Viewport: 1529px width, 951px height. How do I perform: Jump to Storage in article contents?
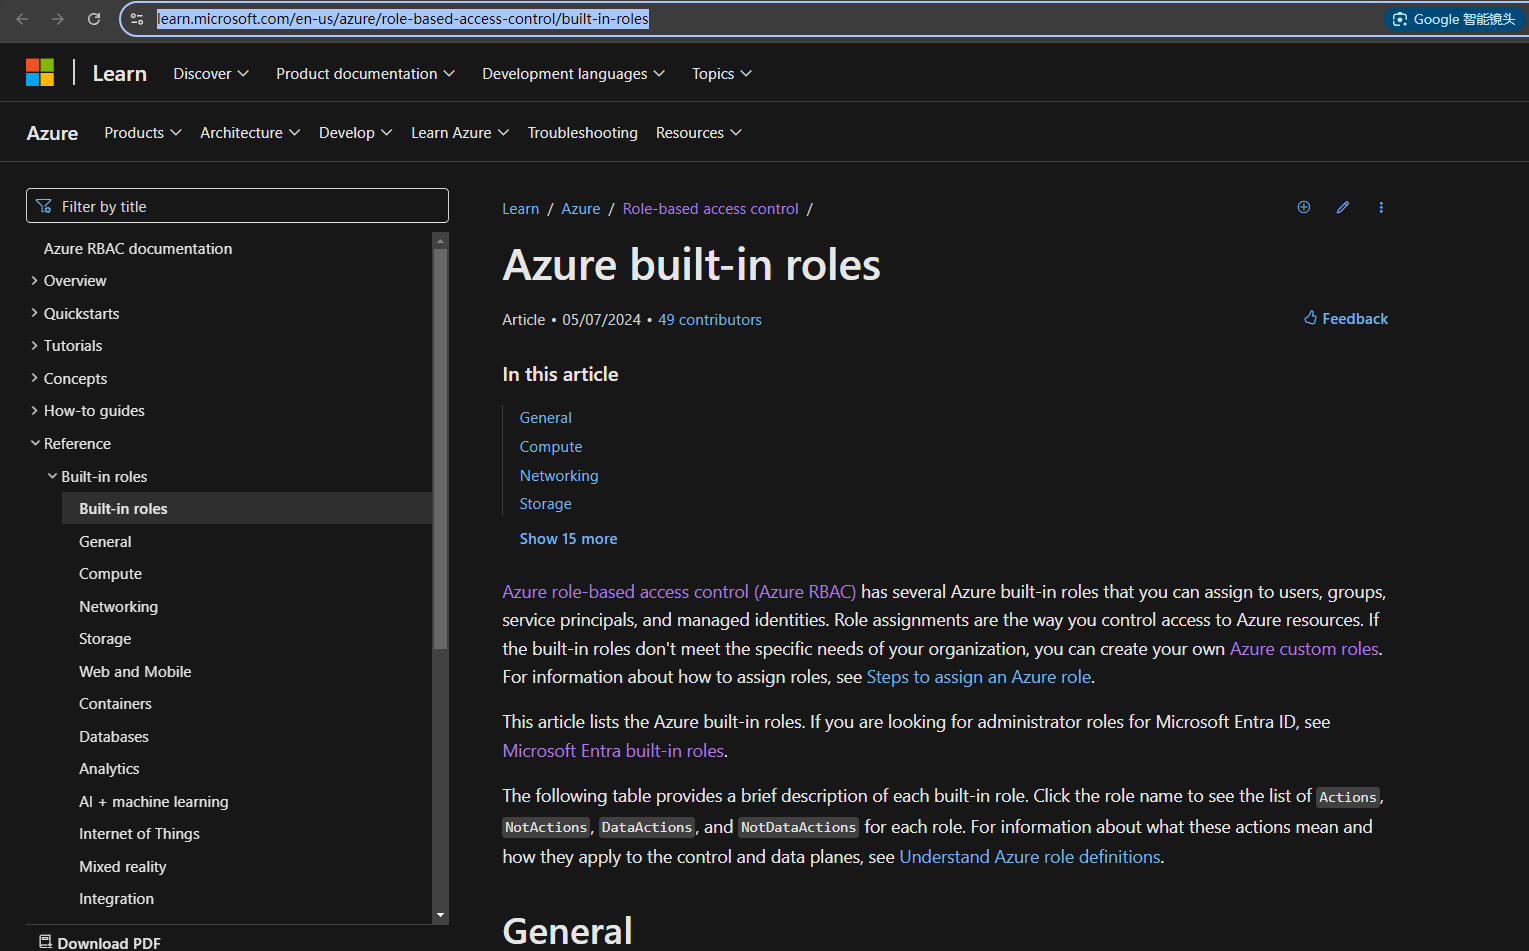point(546,504)
